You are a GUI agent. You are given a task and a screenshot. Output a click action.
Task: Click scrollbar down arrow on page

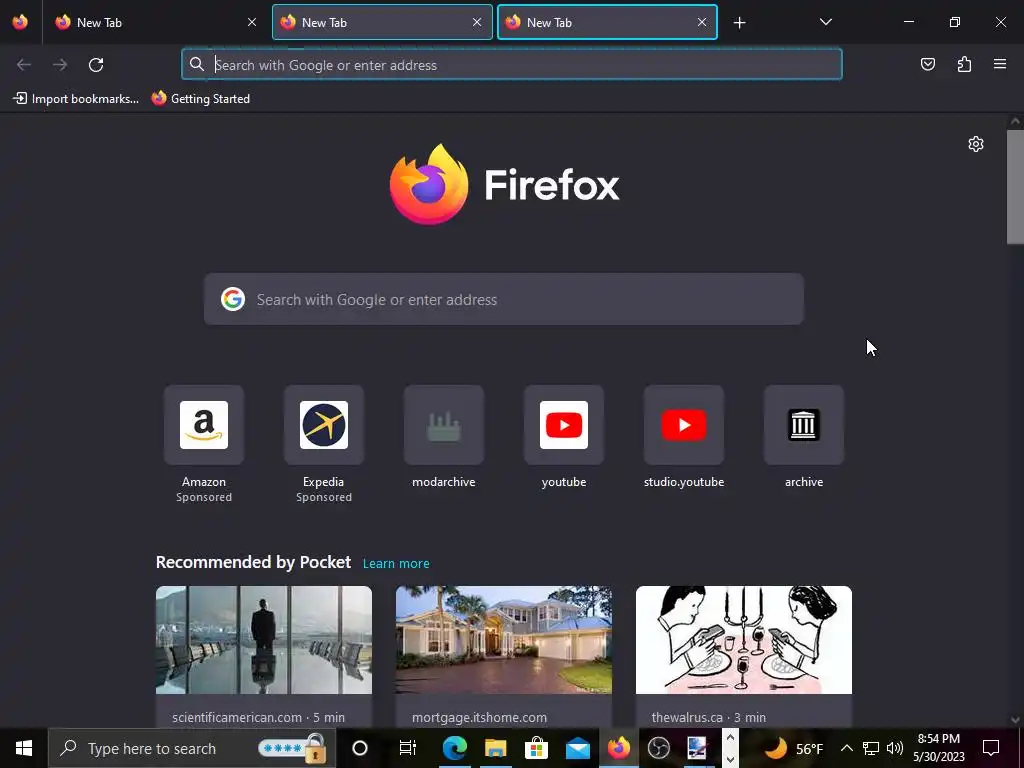tap(1015, 720)
